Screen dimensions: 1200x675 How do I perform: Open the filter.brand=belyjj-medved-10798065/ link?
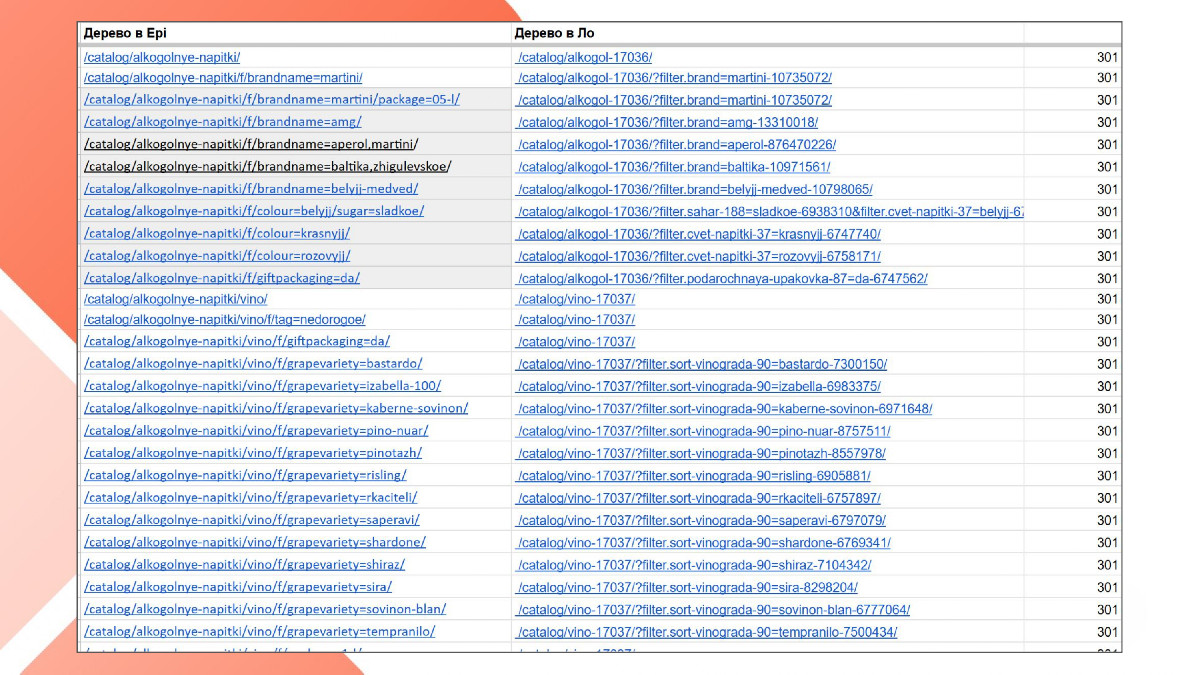click(x=694, y=189)
